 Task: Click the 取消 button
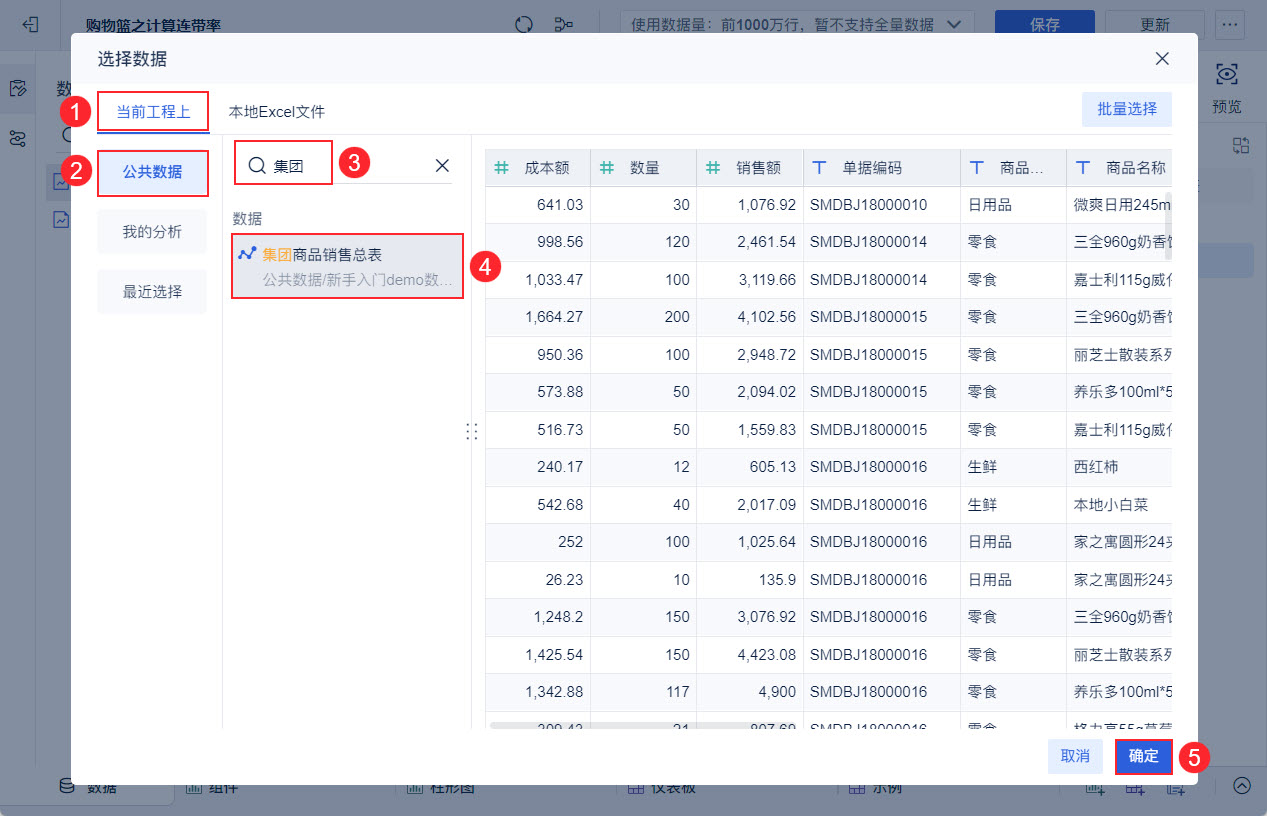click(1075, 756)
